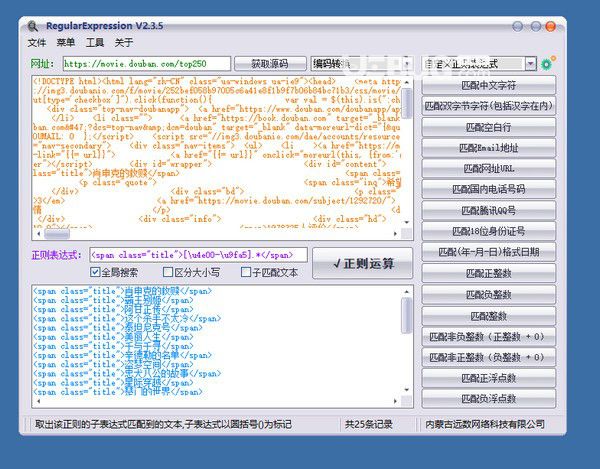Click the 匹配Email地址 button
This screenshot has height=469, width=600.
click(x=489, y=148)
